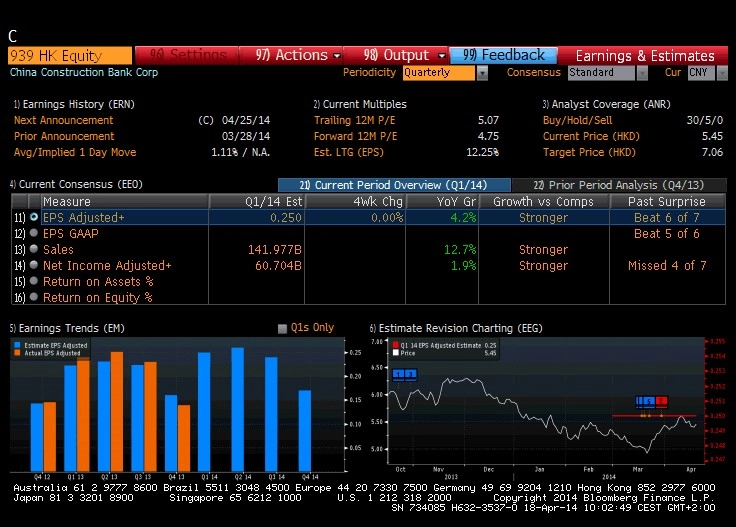Select the EPS GAAP radio button
Screen dimensions: 736x527
coord(34,233)
